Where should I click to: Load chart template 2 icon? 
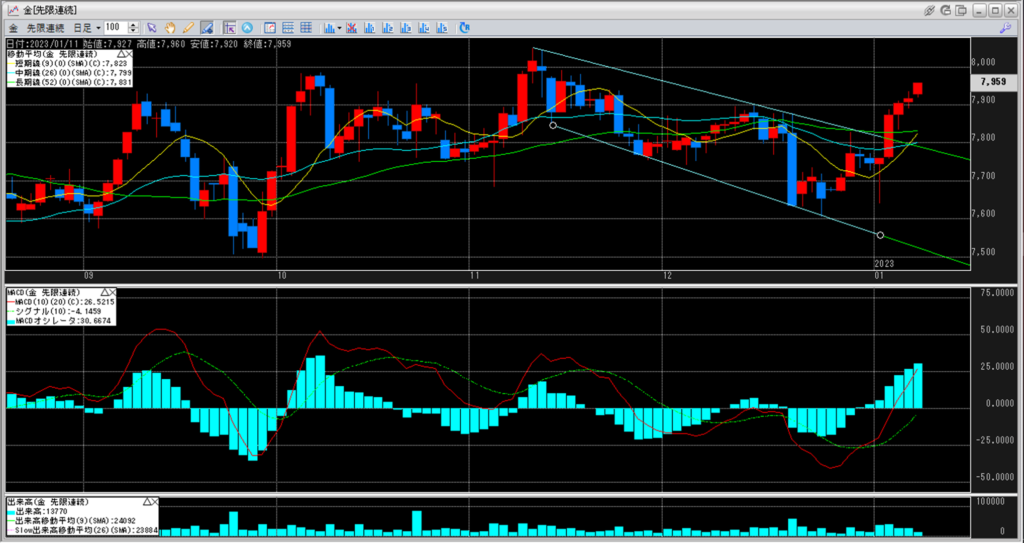[x=388, y=27]
